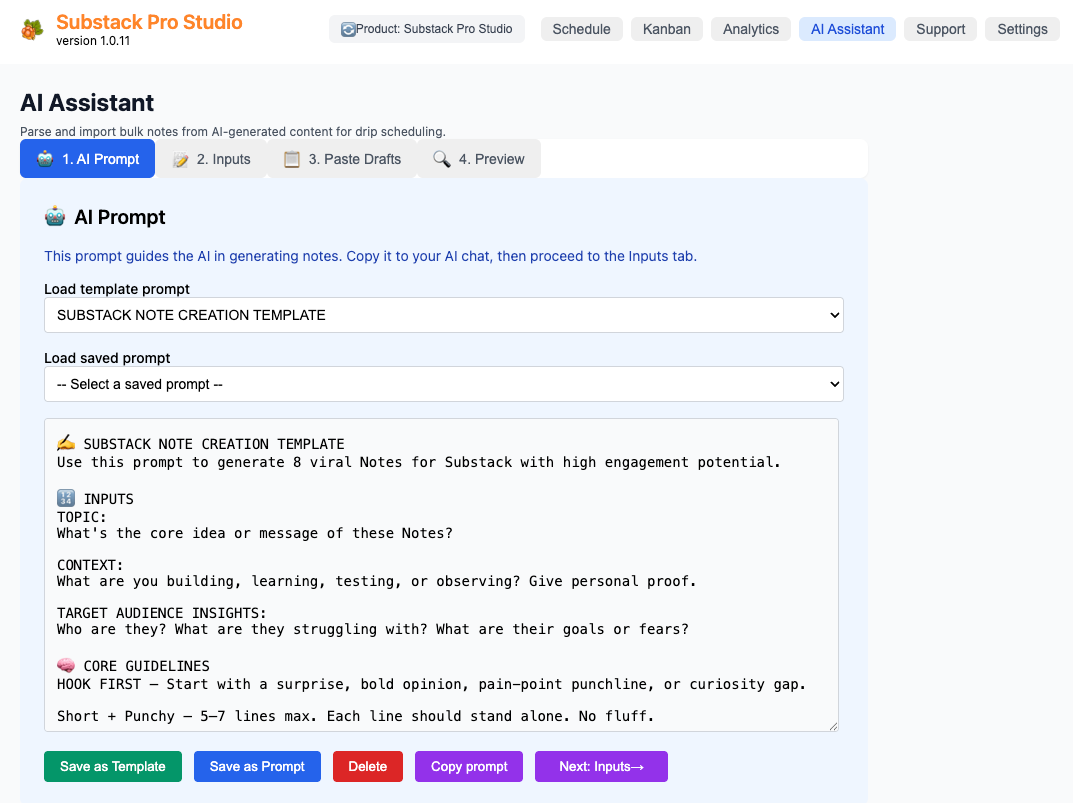Screen dimensions: 1073x803
Task: Click the TOPIC: line in prompt
Action: [x=82, y=517]
